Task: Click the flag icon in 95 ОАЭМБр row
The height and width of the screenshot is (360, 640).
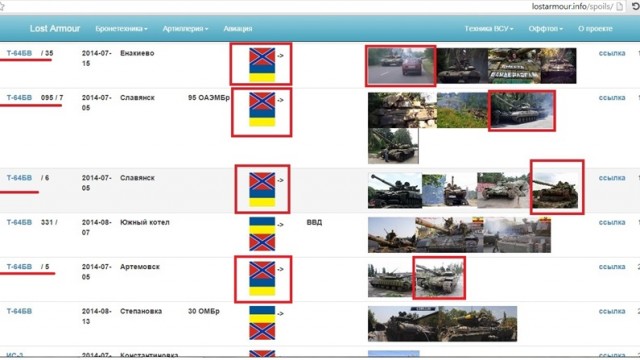Action: tap(262, 110)
